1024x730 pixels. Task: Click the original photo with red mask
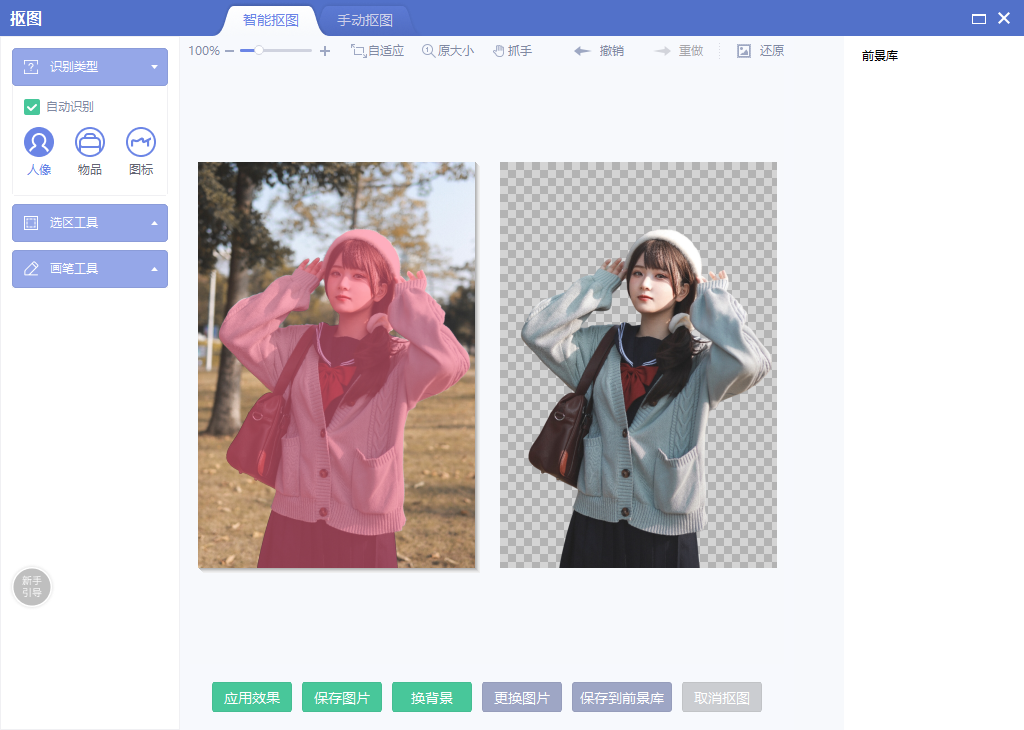337,365
